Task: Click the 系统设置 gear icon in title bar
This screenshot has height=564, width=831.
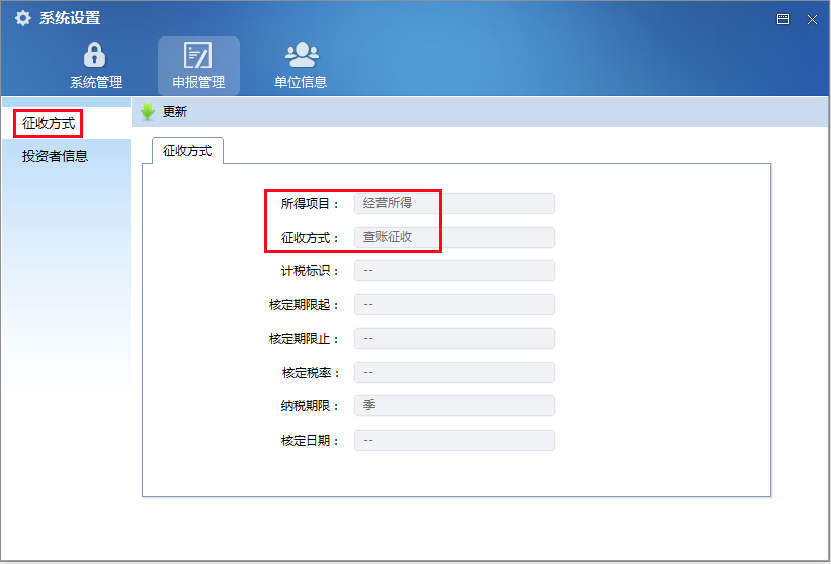Action: click(x=23, y=19)
